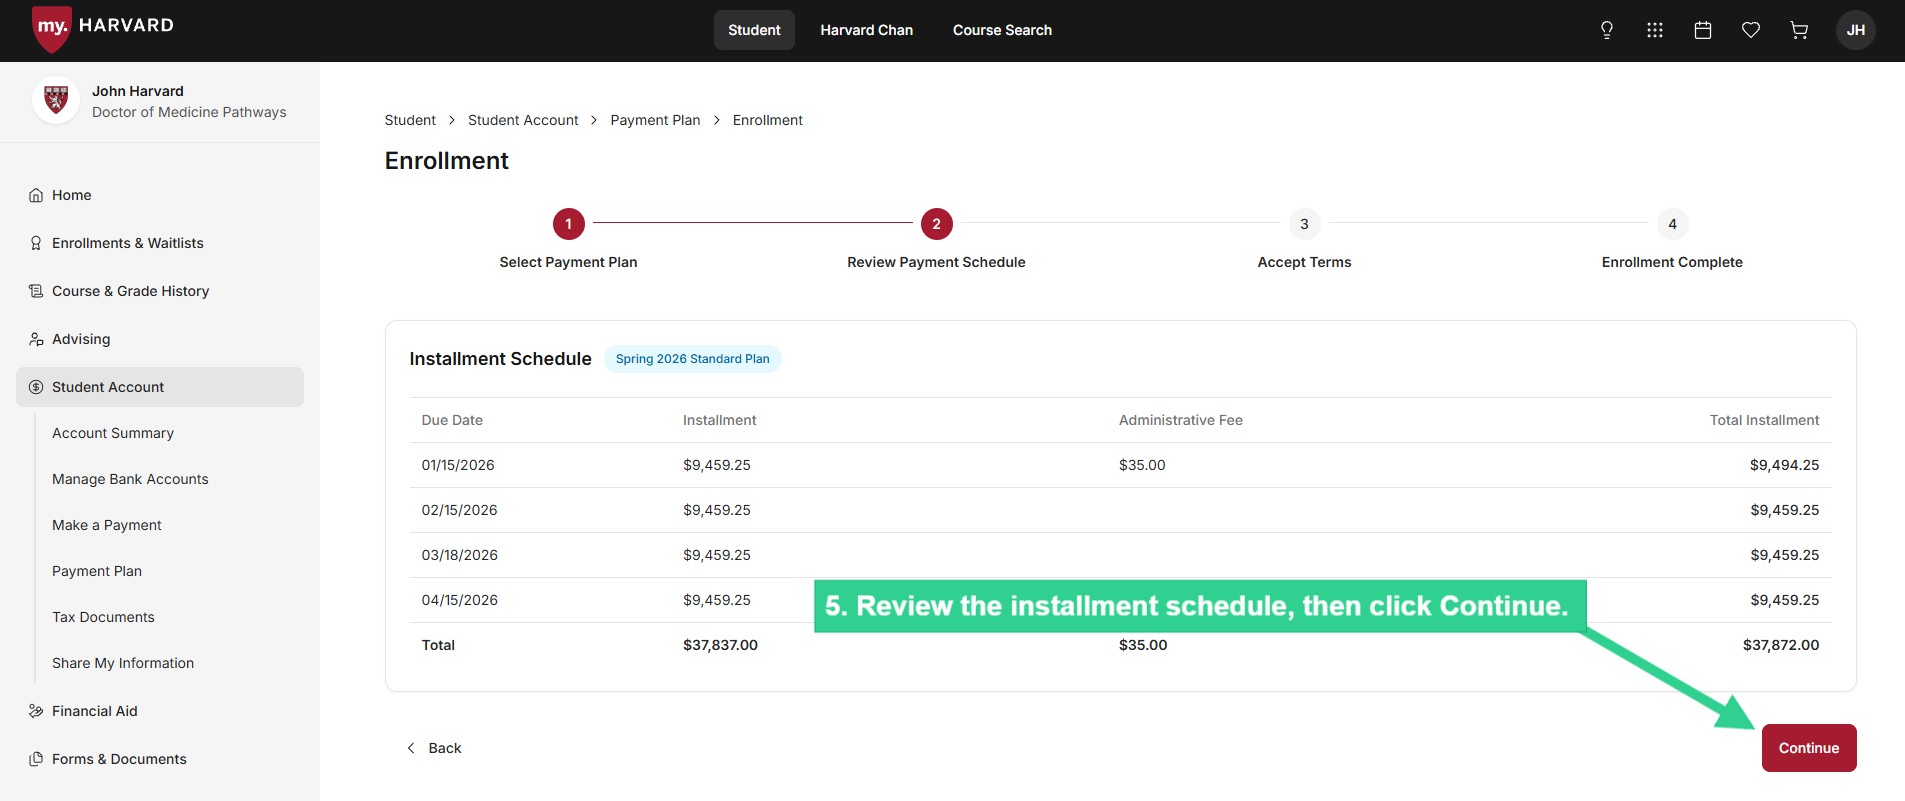Click step 2 circle Review Payment Schedule
Image resolution: width=1905 pixels, height=801 pixels.
pyautogui.click(x=936, y=224)
